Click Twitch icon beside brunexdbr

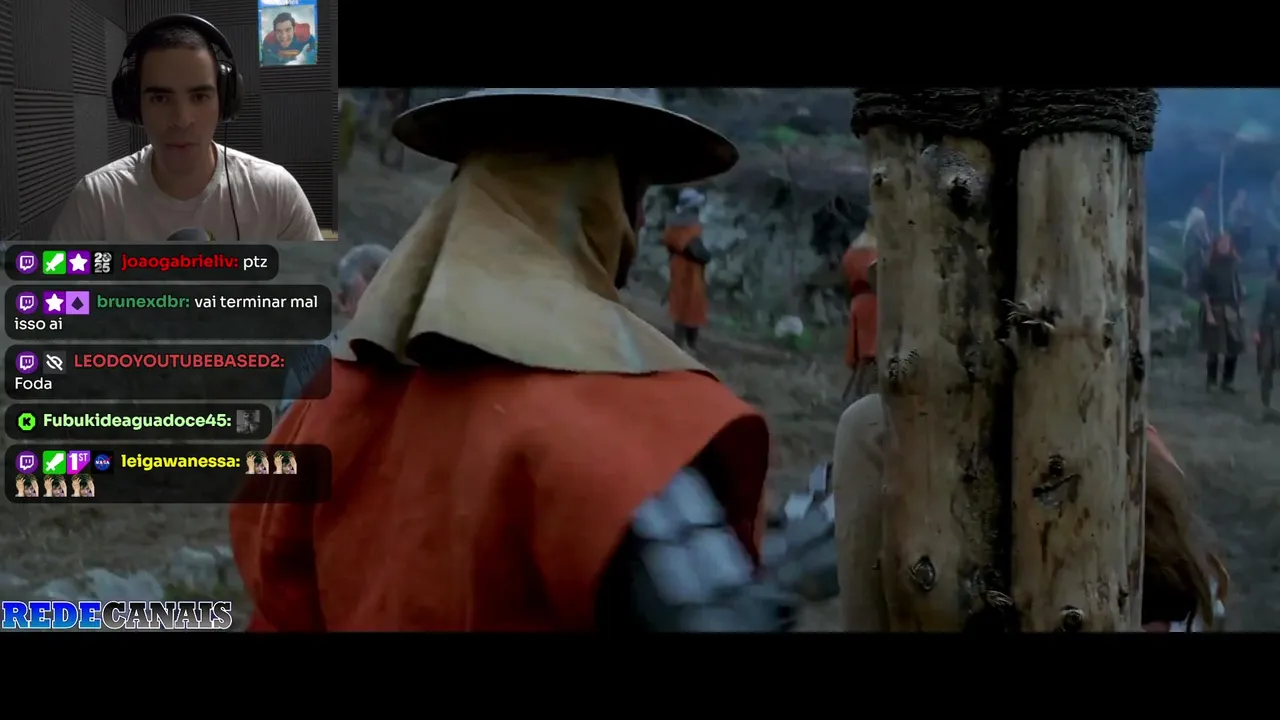pos(28,302)
